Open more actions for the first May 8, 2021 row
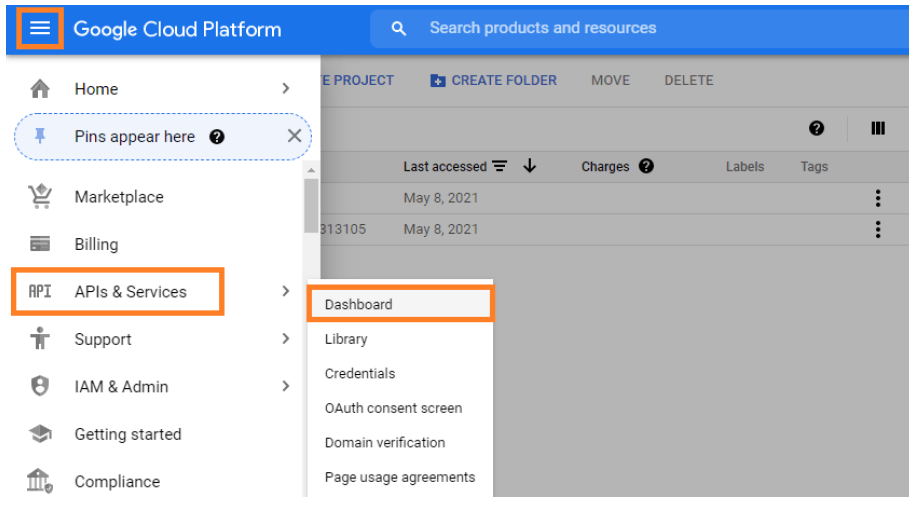Viewport: 918px width, 526px height. (x=878, y=199)
